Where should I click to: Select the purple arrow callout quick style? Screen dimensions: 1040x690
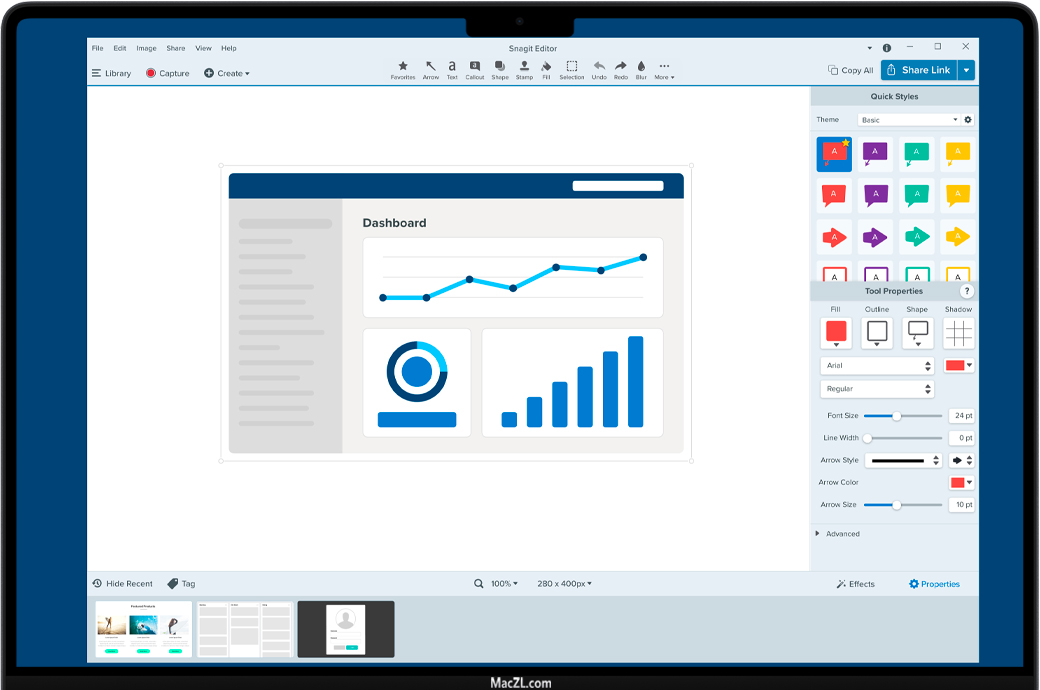pyautogui.click(x=875, y=237)
